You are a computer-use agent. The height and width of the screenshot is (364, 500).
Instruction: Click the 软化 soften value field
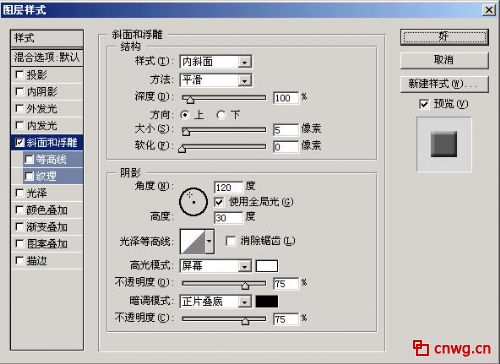click(x=286, y=147)
